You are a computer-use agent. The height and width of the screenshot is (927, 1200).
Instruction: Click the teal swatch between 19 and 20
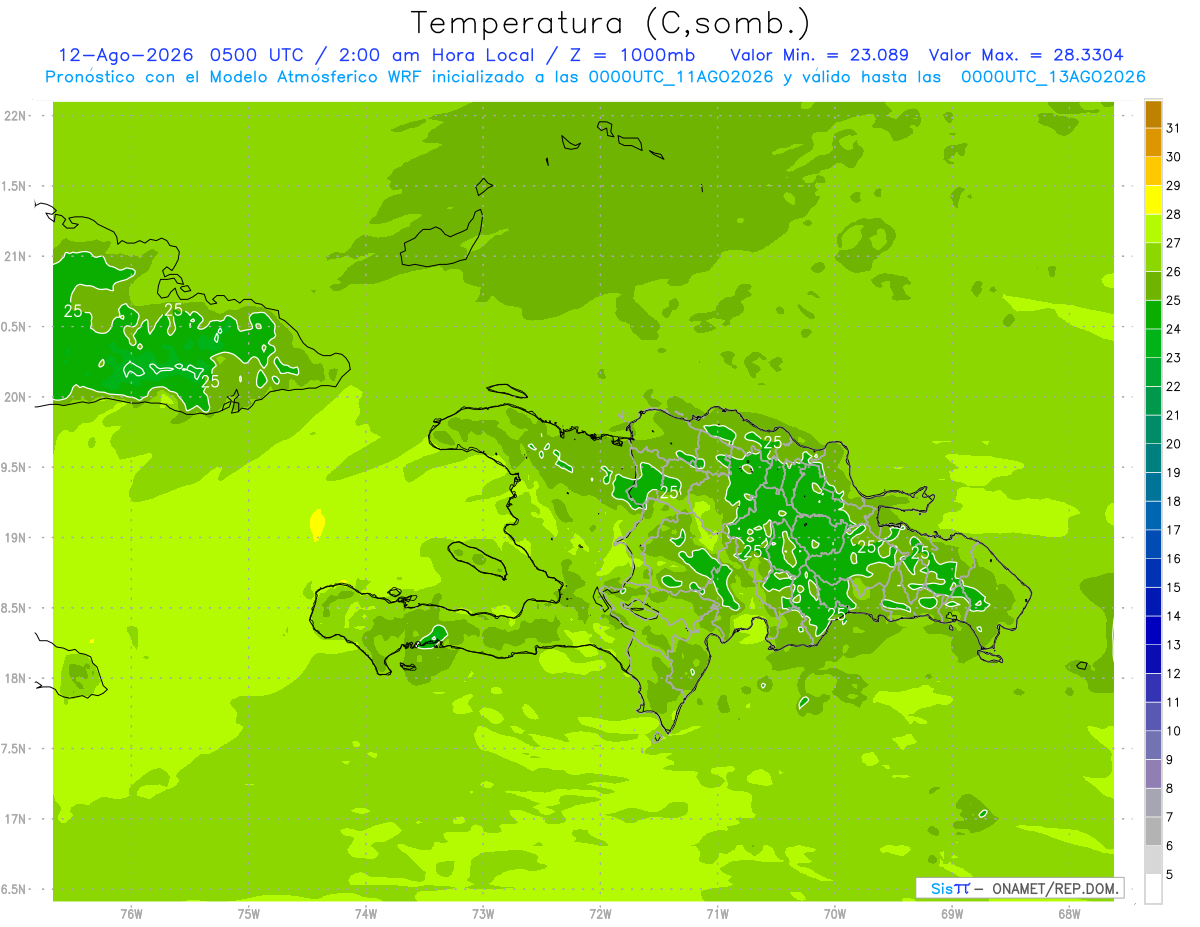click(x=1154, y=459)
